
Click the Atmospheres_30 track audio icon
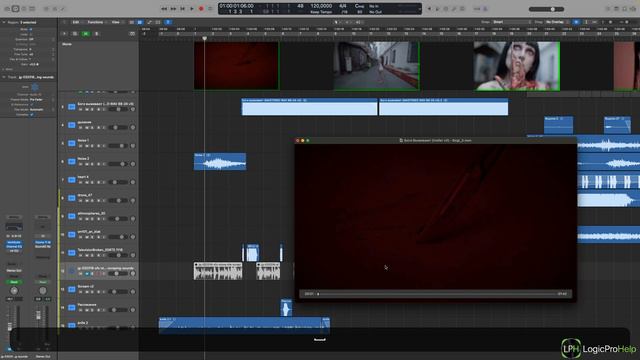point(71,216)
